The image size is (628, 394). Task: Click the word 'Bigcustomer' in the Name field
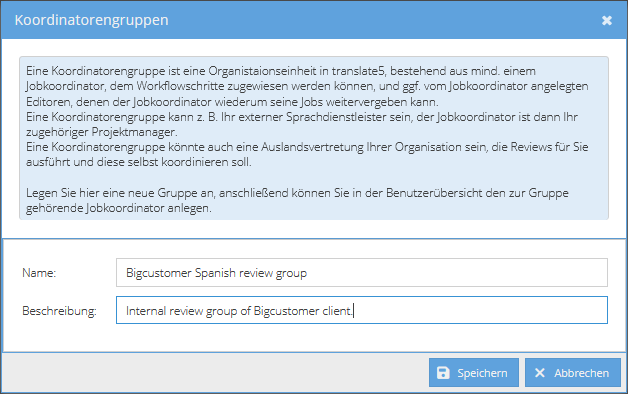(x=159, y=273)
